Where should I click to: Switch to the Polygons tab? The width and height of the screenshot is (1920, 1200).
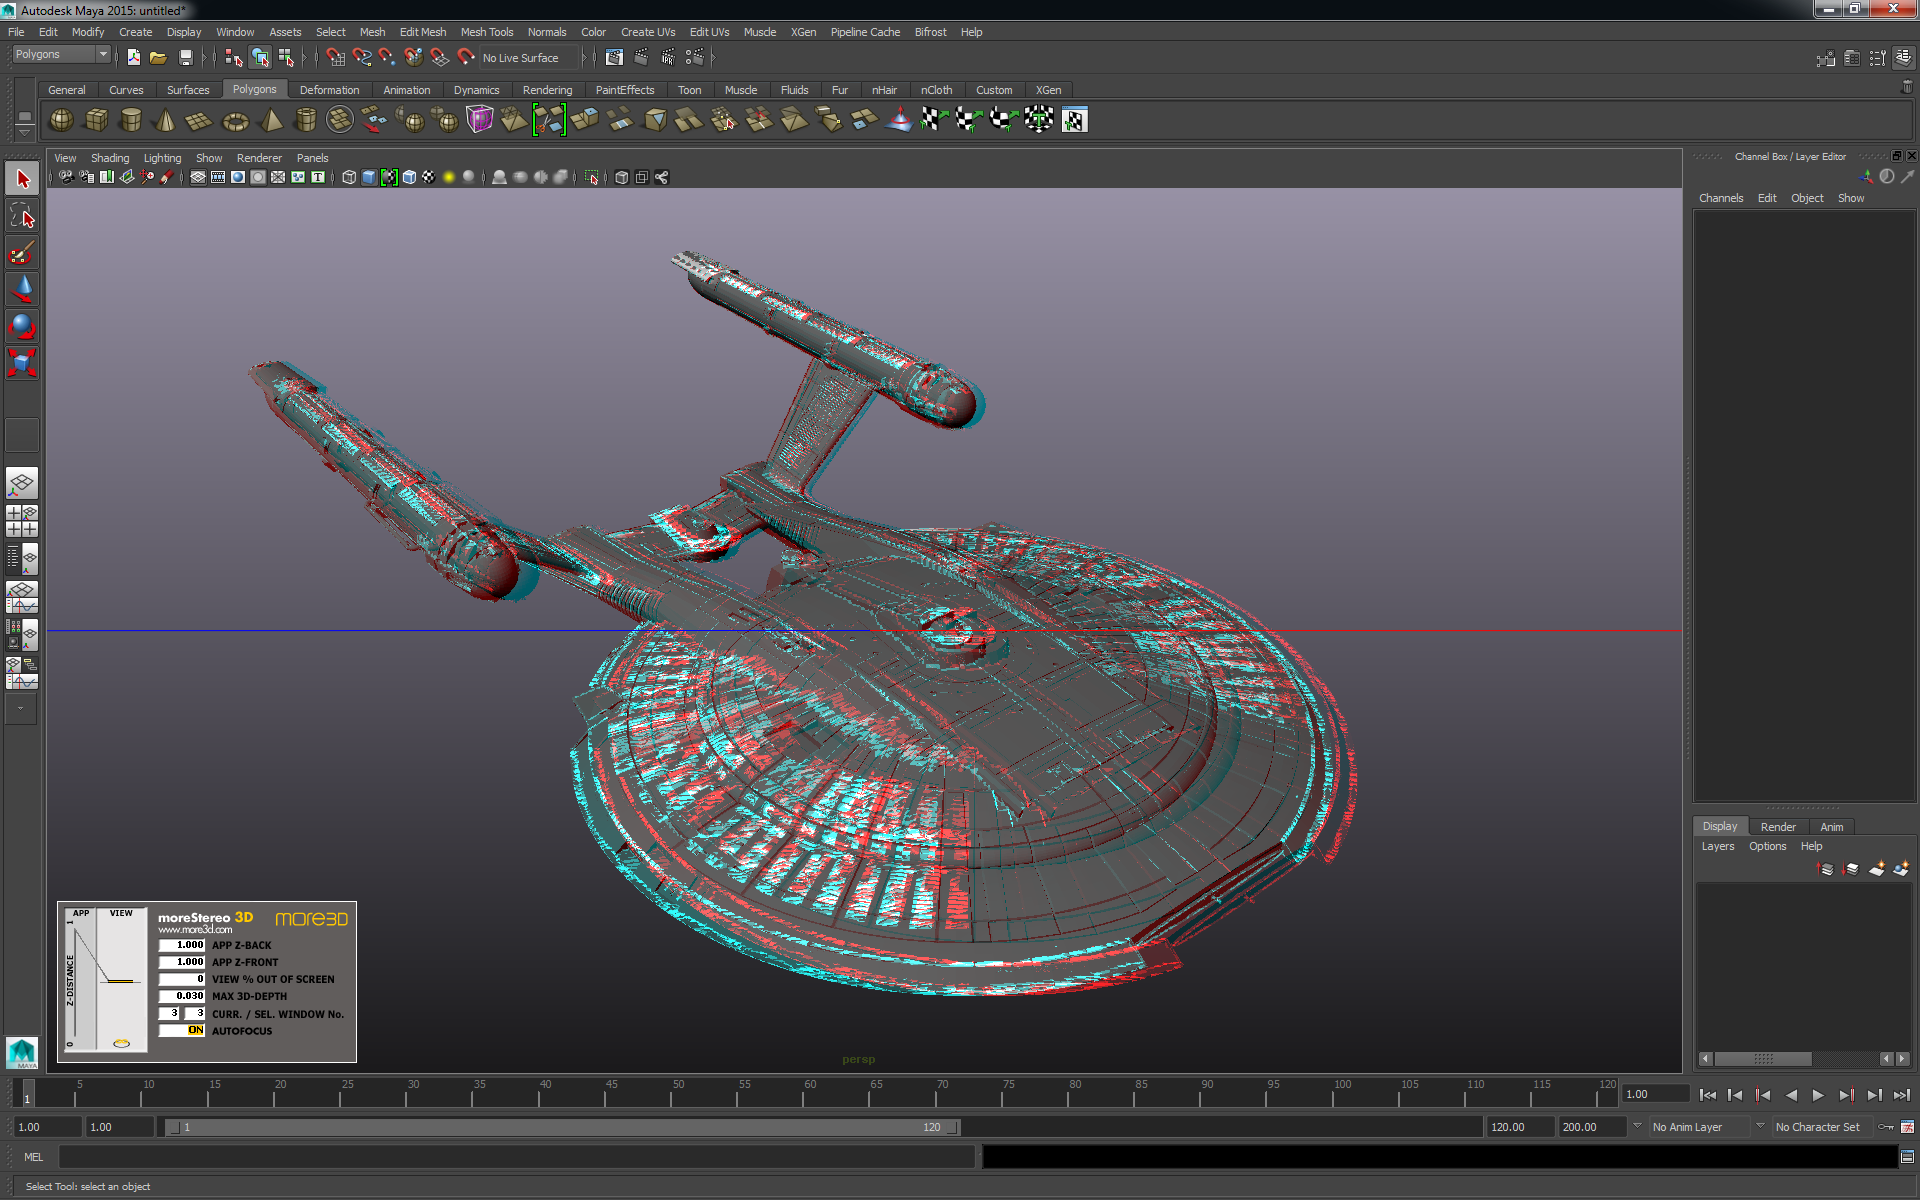tap(253, 90)
